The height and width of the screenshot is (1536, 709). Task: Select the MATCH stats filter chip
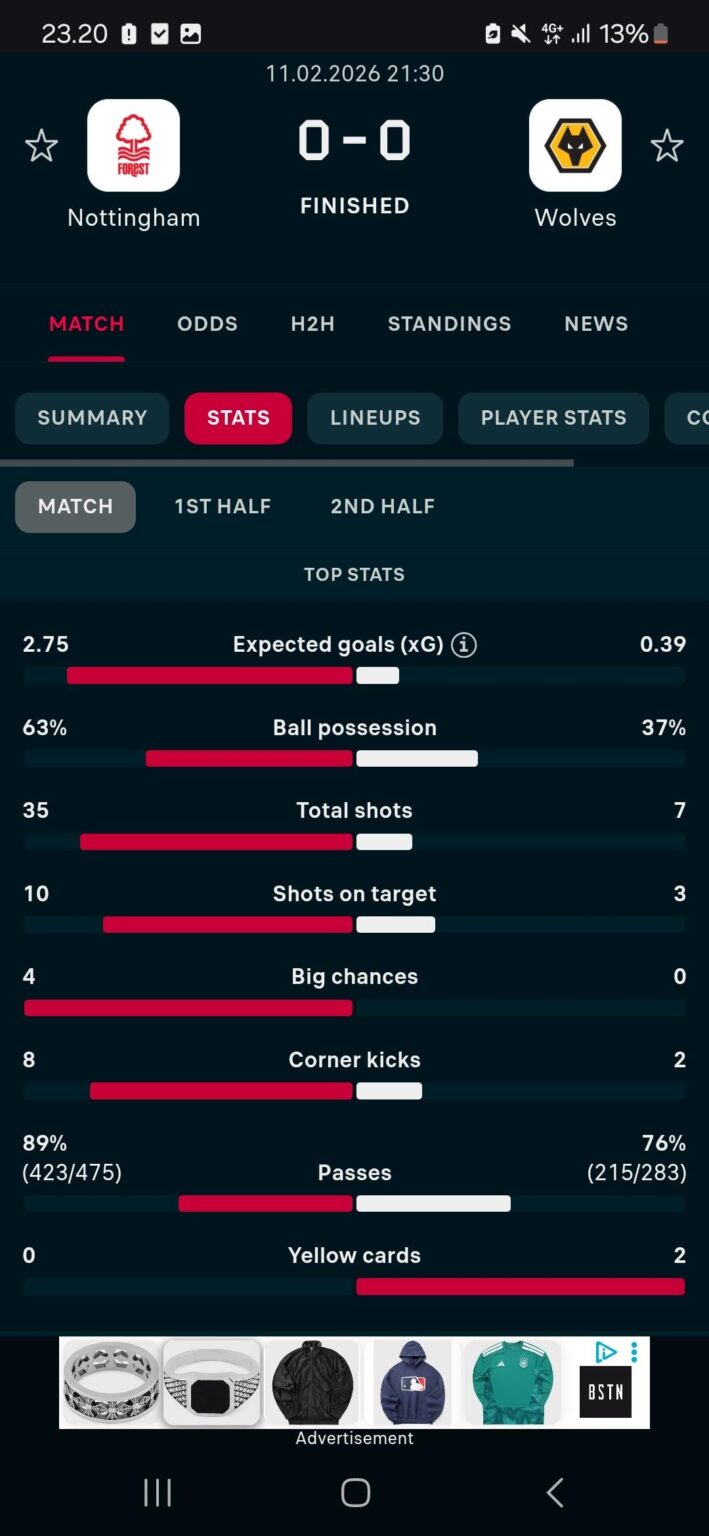75,506
